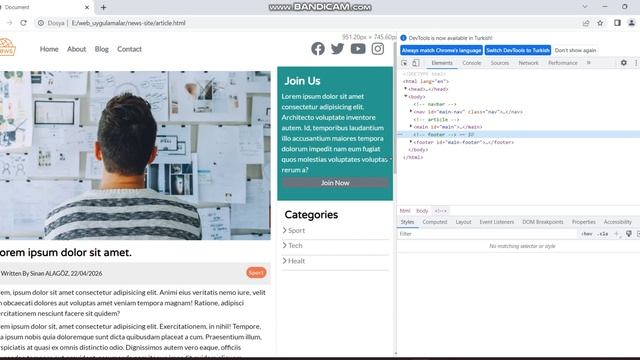
Task: Open the Properties tab
Action: 584,222
